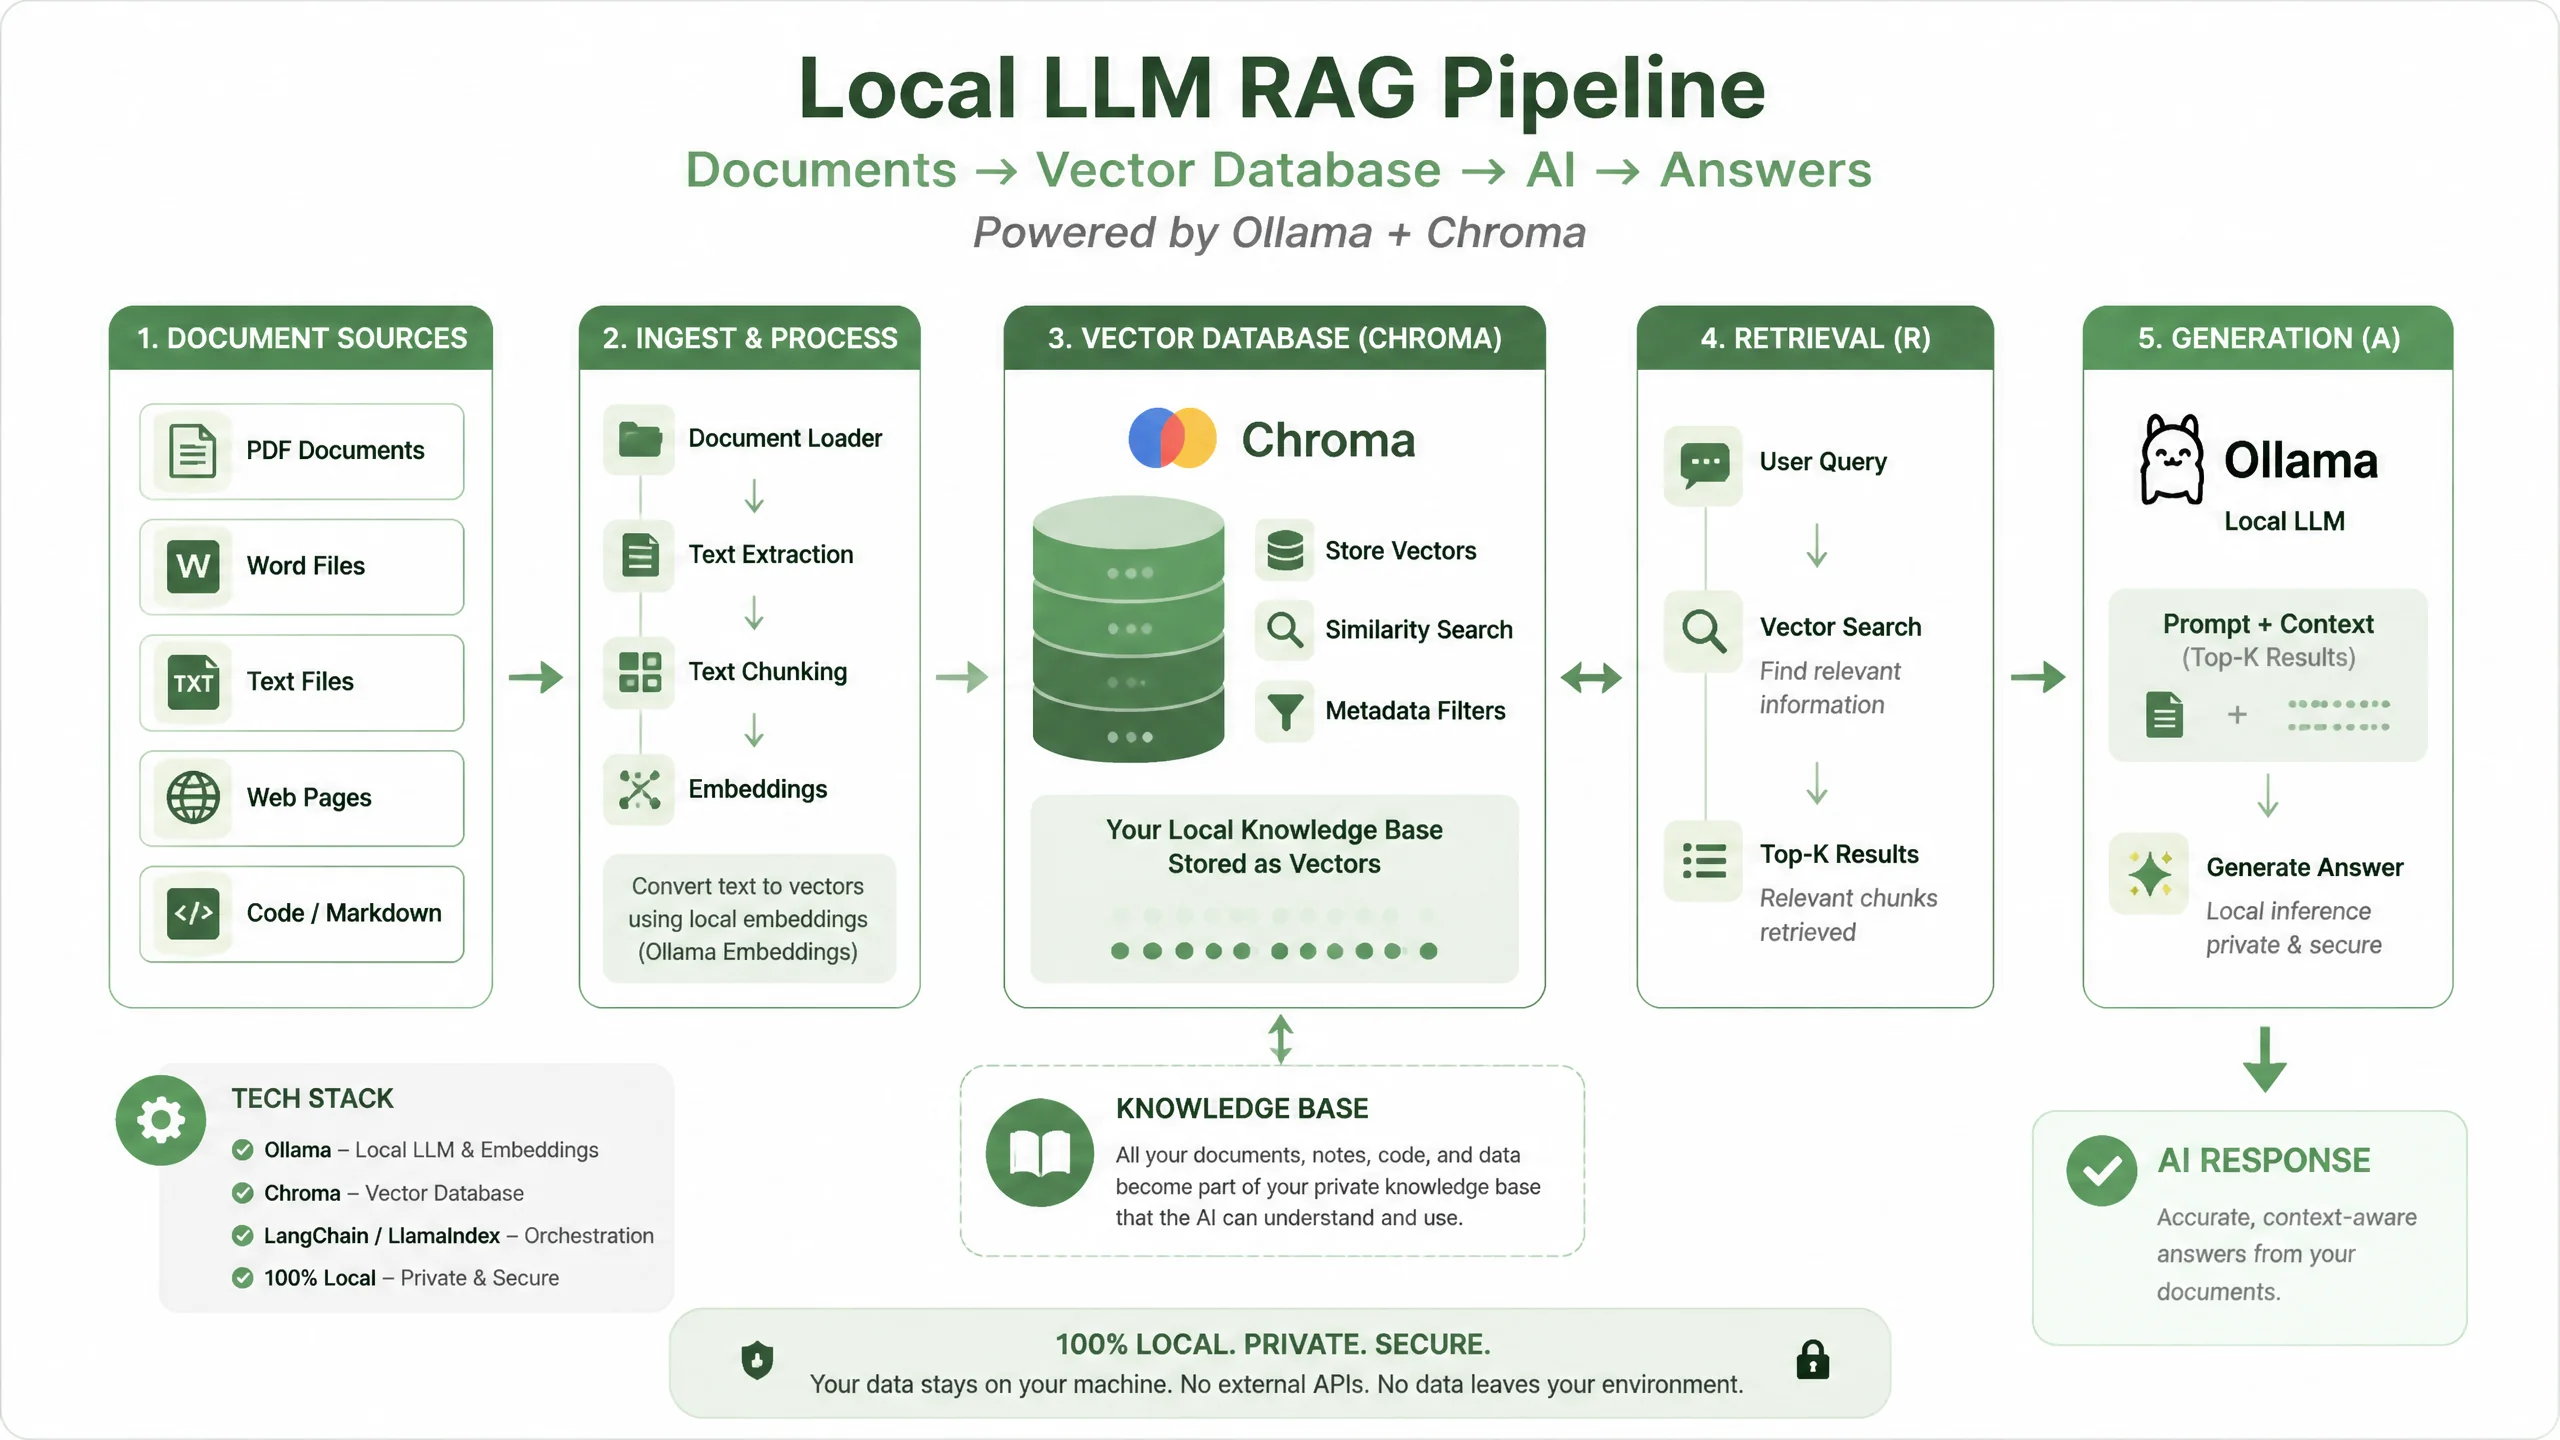Click the User Query chat bubble icon
The height and width of the screenshot is (1440, 2560).
pyautogui.click(x=1704, y=464)
